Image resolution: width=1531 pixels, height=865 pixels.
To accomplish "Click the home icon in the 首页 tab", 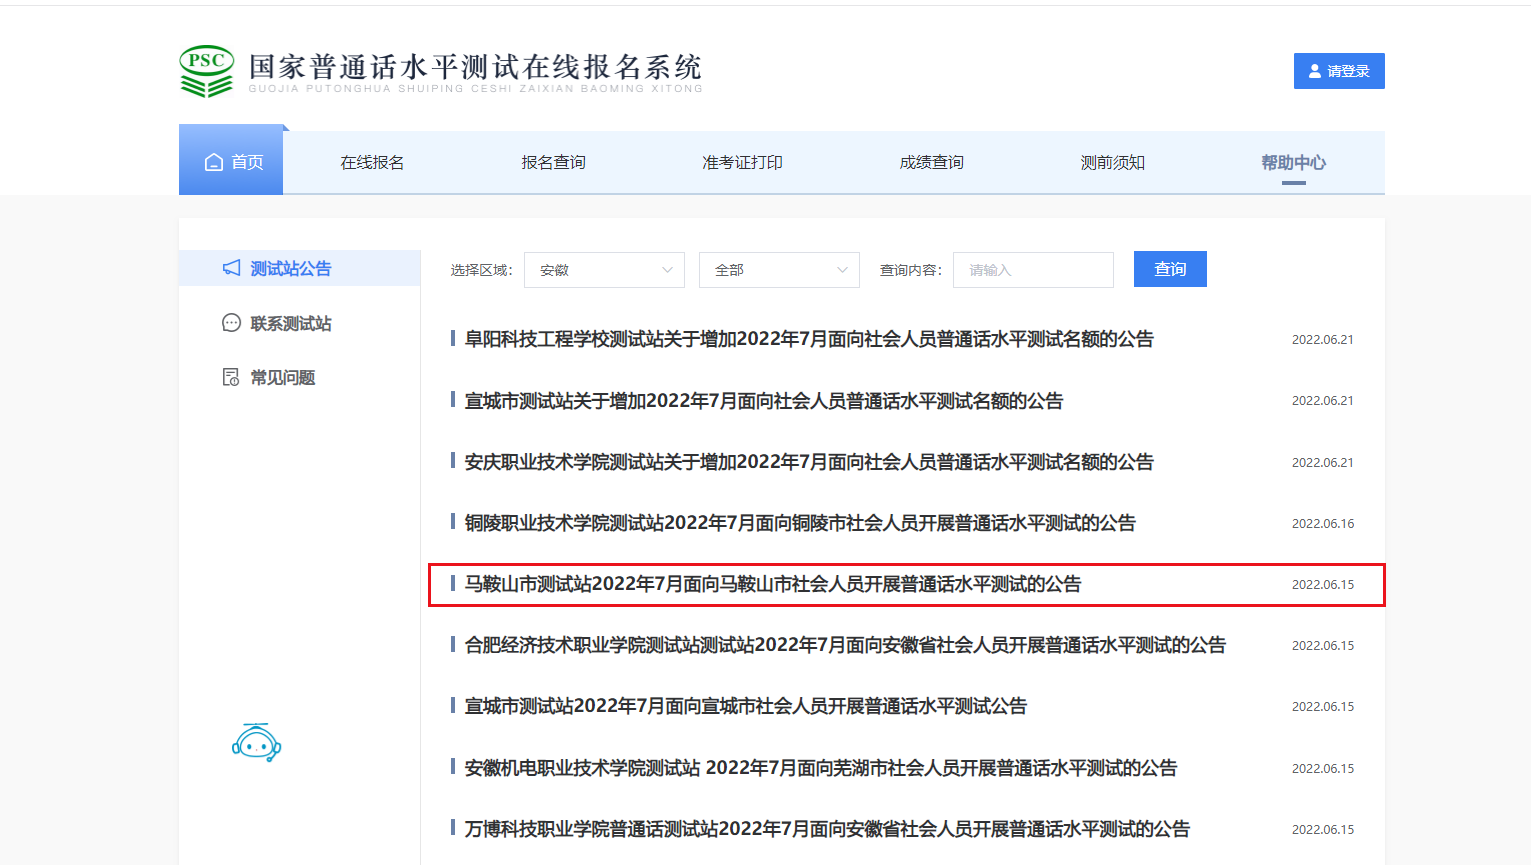I will (x=214, y=162).
